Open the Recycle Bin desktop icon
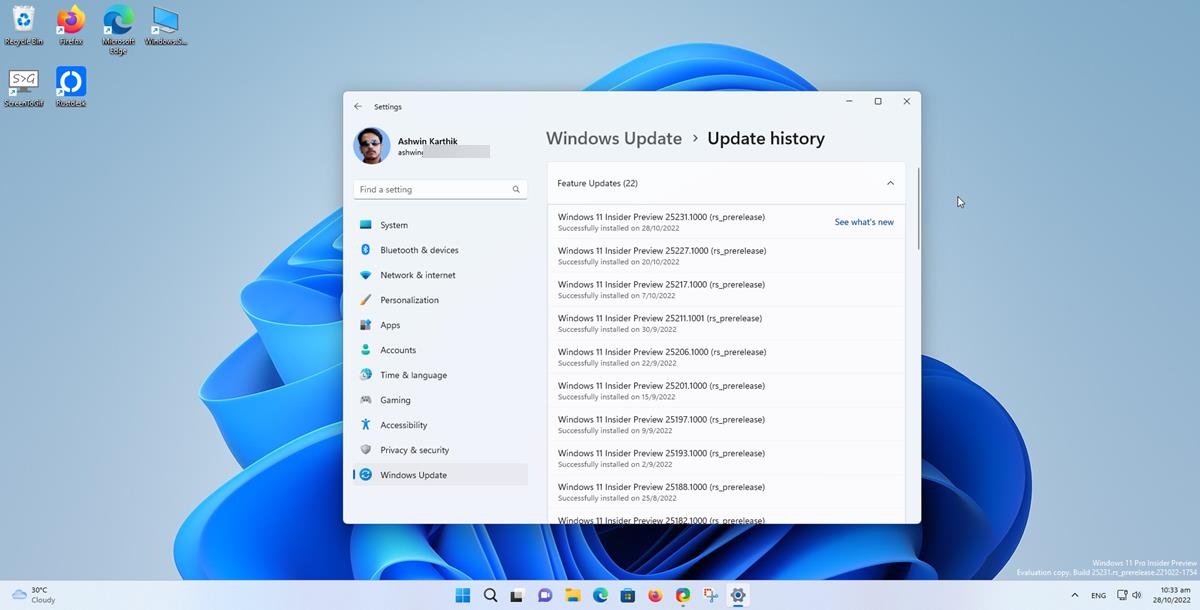 23,25
